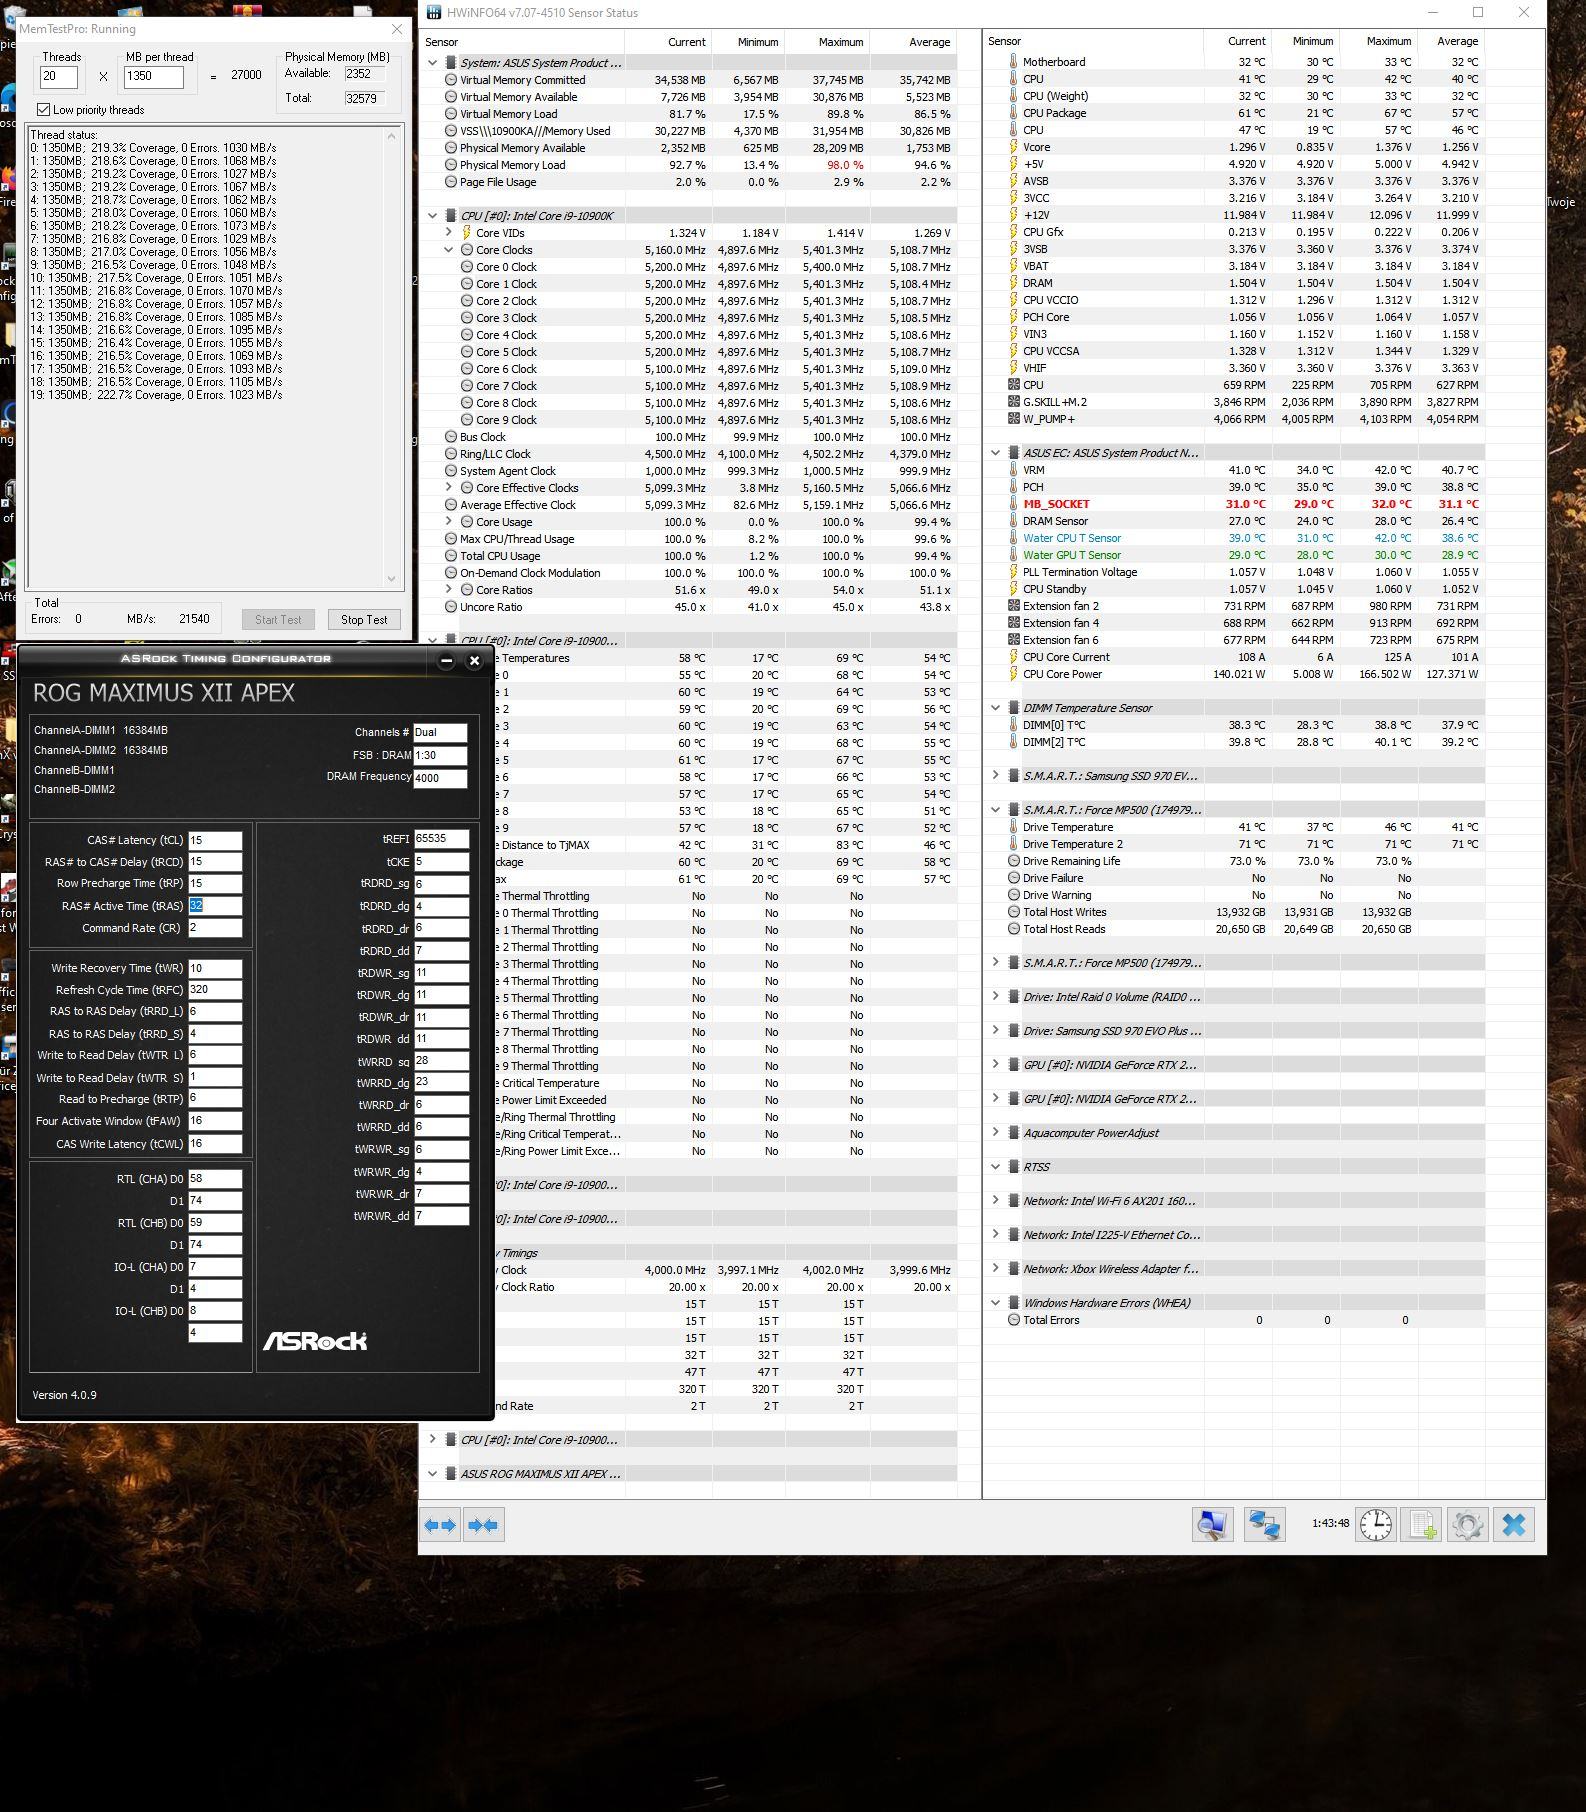This screenshot has height=1812, width=1586.
Task: Open HWiNFO sensor settings gear icon
Action: pyautogui.click(x=1467, y=1525)
